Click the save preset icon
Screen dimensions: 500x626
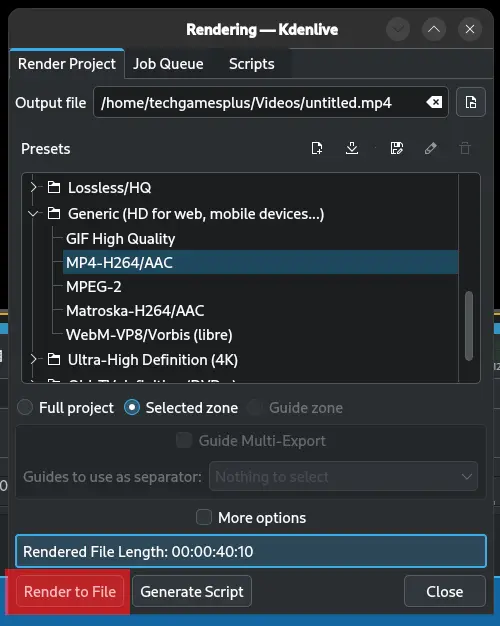pyautogui.click(x=397, y=149)
